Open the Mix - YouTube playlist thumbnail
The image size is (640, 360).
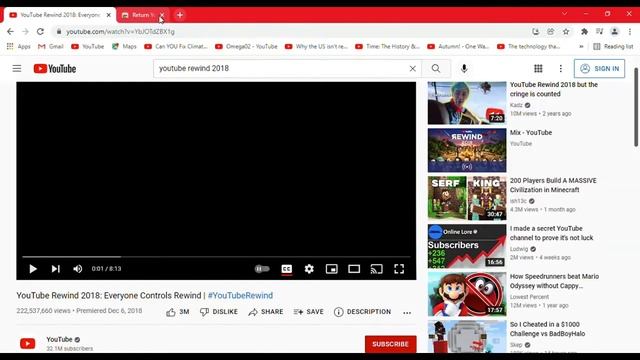tap(467, 150)
